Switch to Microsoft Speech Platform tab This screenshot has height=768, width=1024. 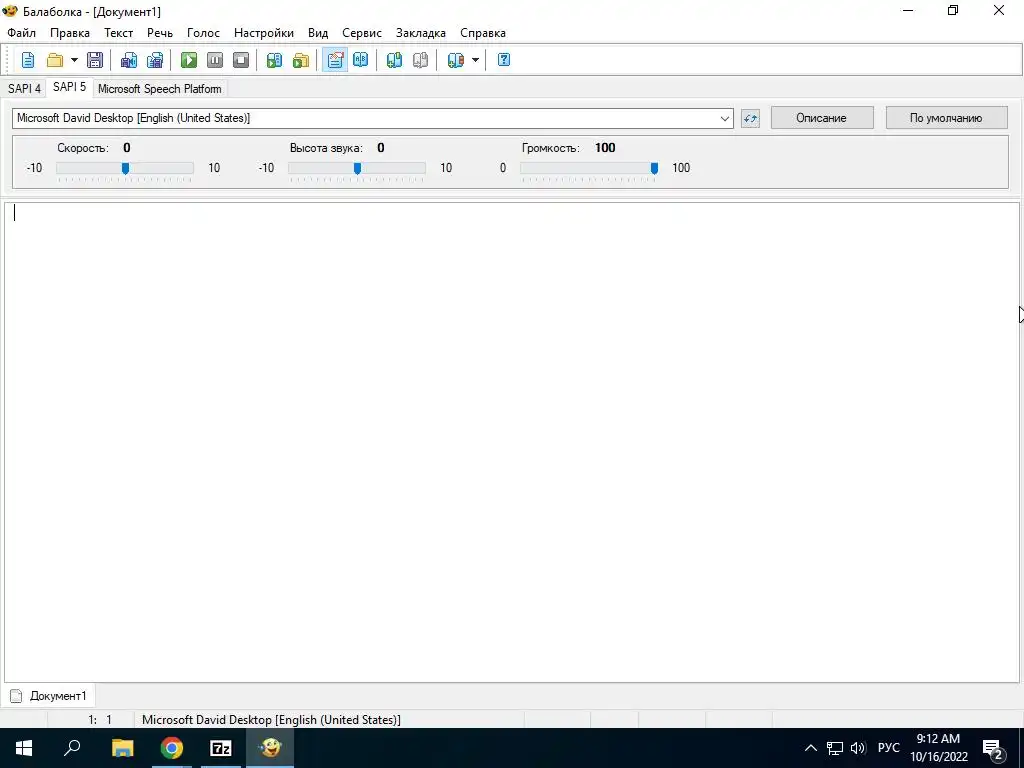(x=159, y=89)
